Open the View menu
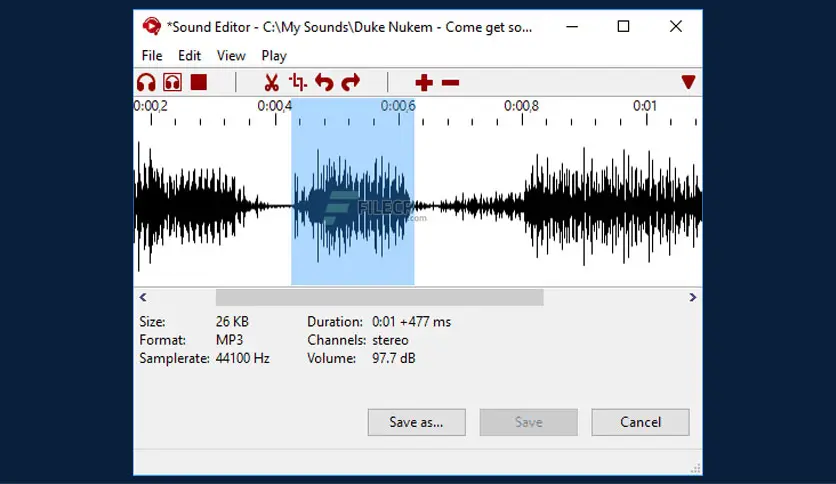 (x=231, y=56)
